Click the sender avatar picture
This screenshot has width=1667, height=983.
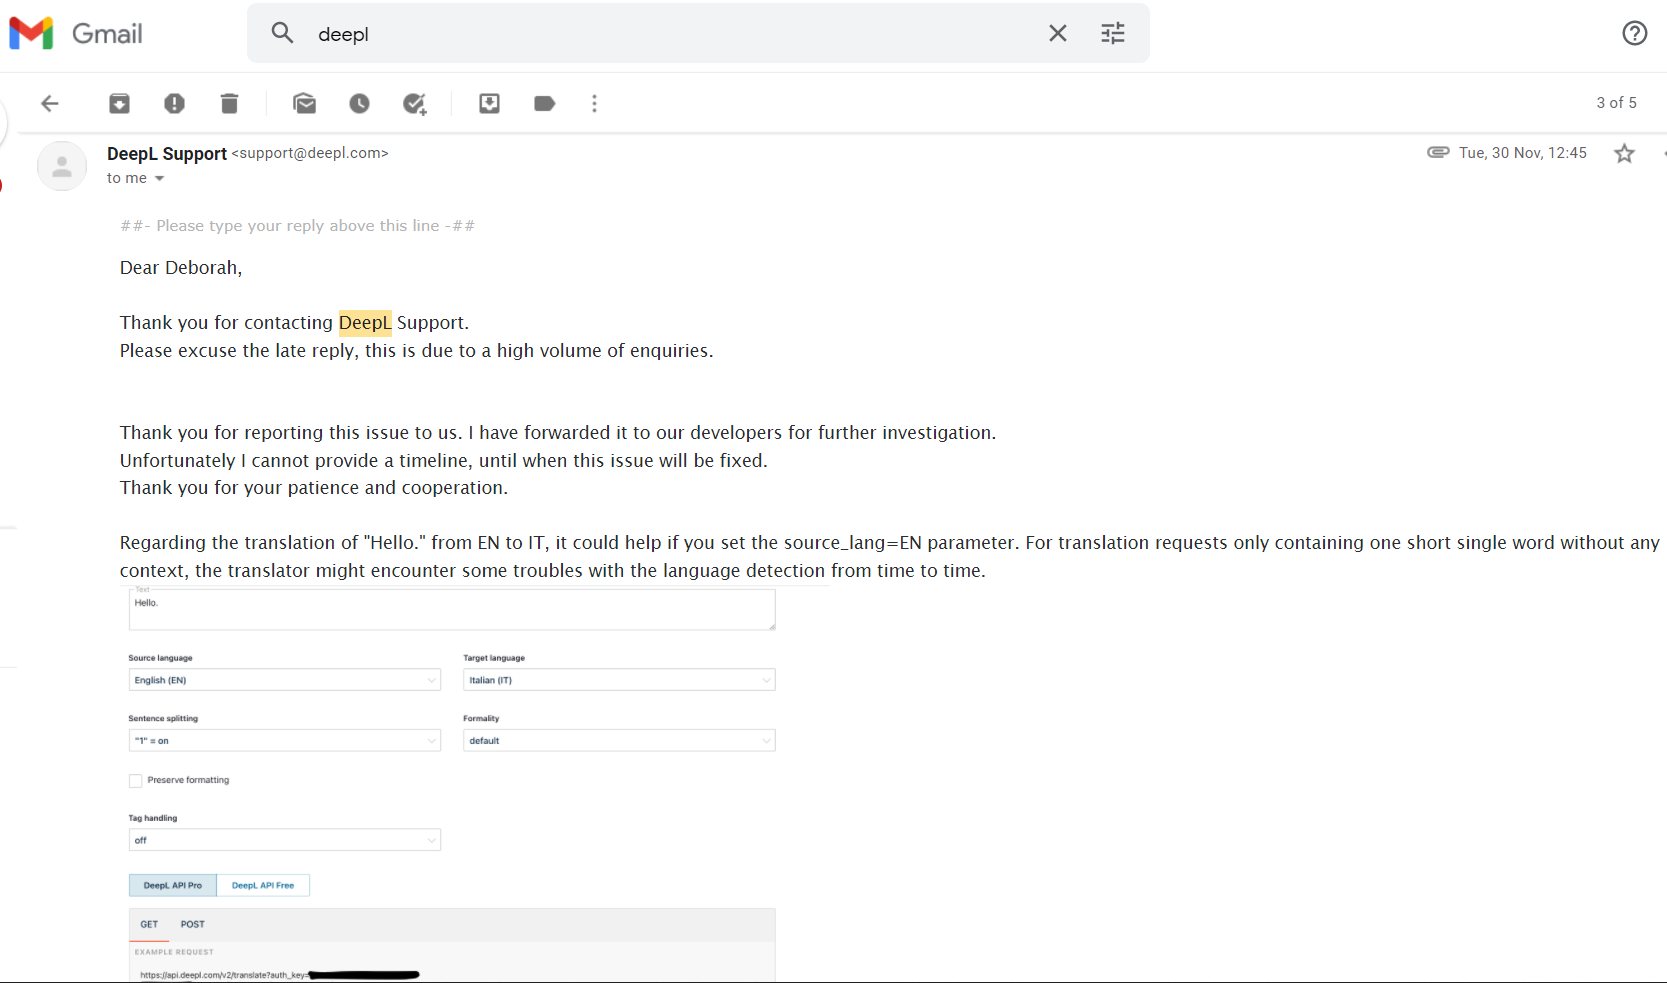62,166
